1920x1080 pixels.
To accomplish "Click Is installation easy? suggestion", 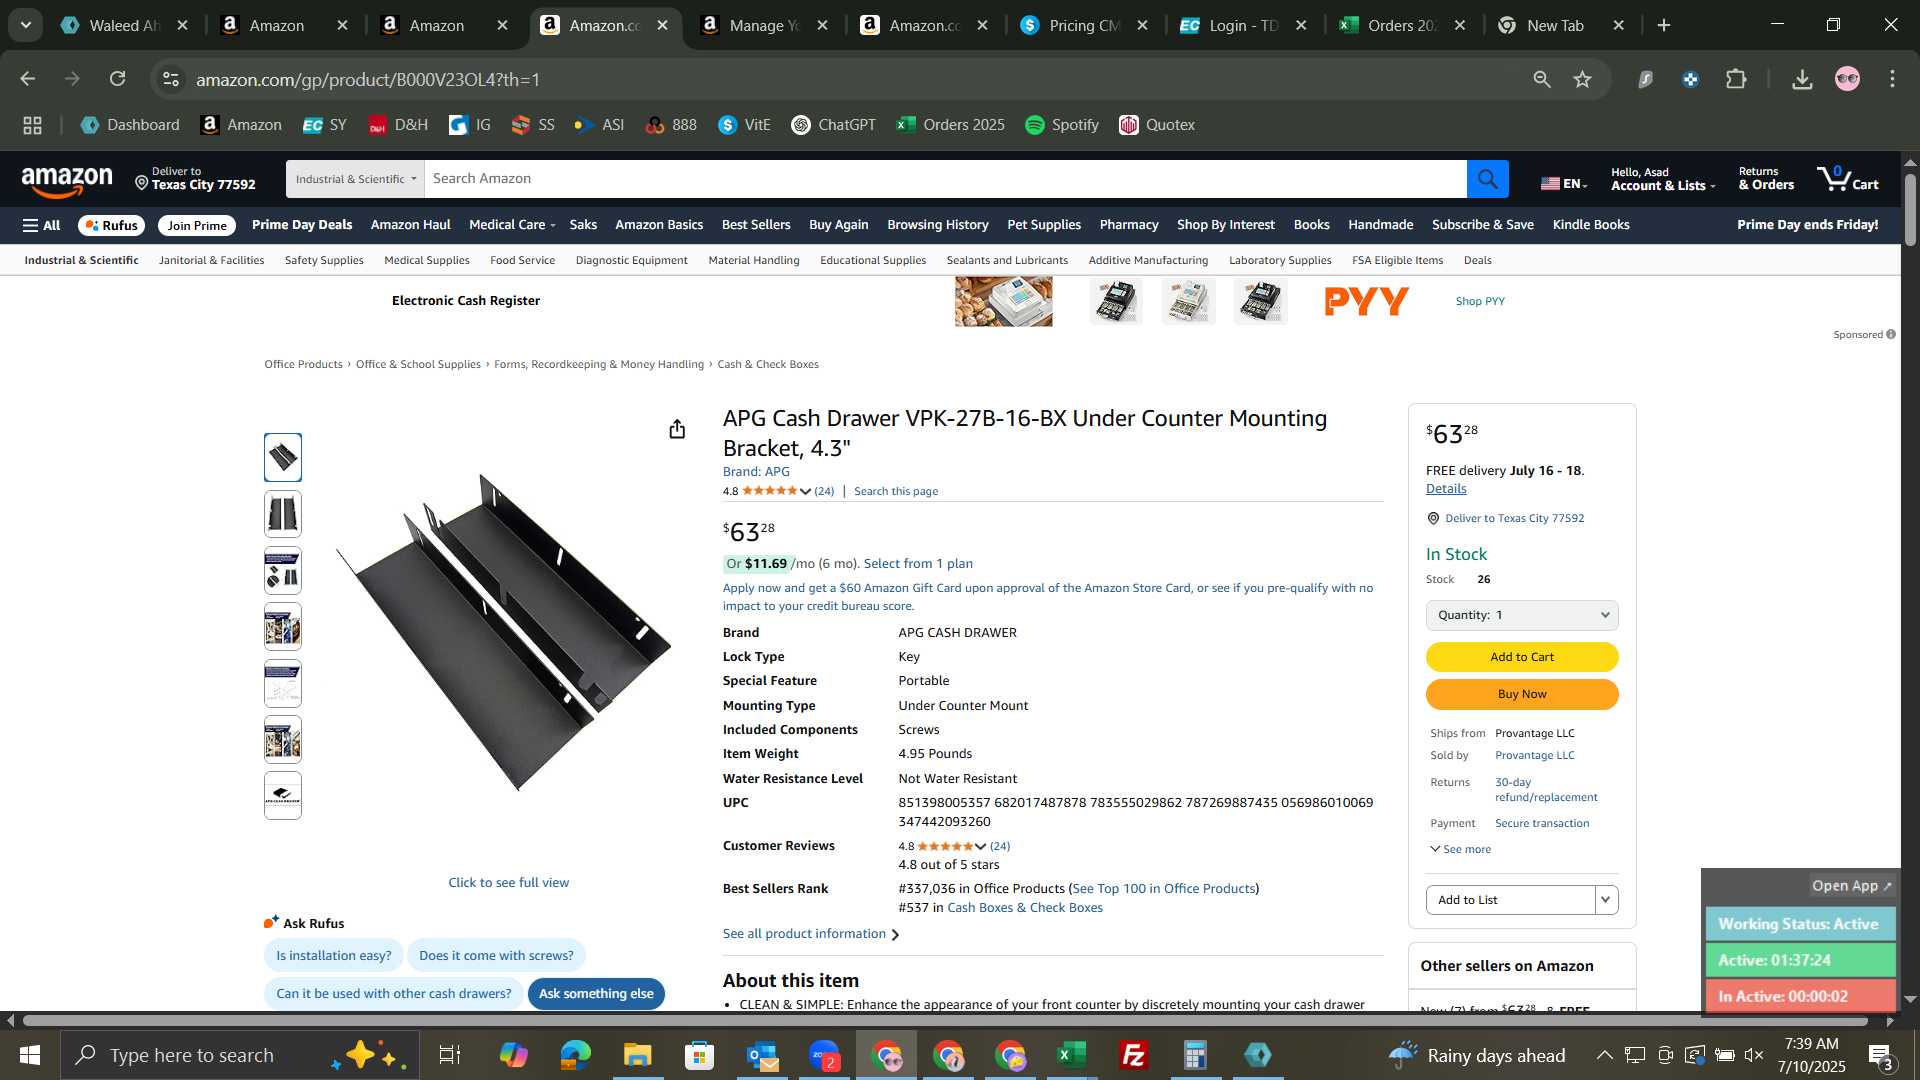I will click(x=333, y=956).
